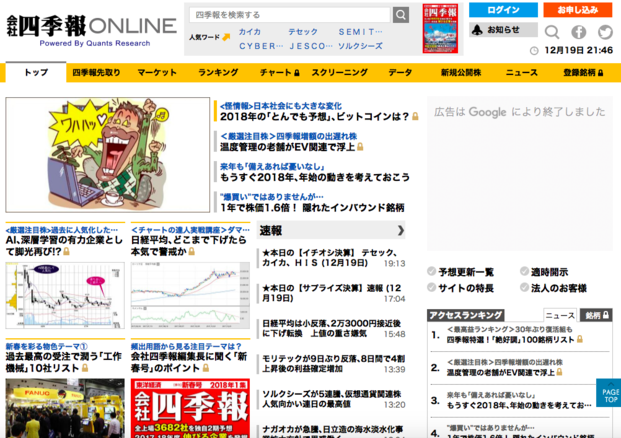The image size is (621, 438).
Task: Click the check icon next to 適時開示
Action: 524,271
